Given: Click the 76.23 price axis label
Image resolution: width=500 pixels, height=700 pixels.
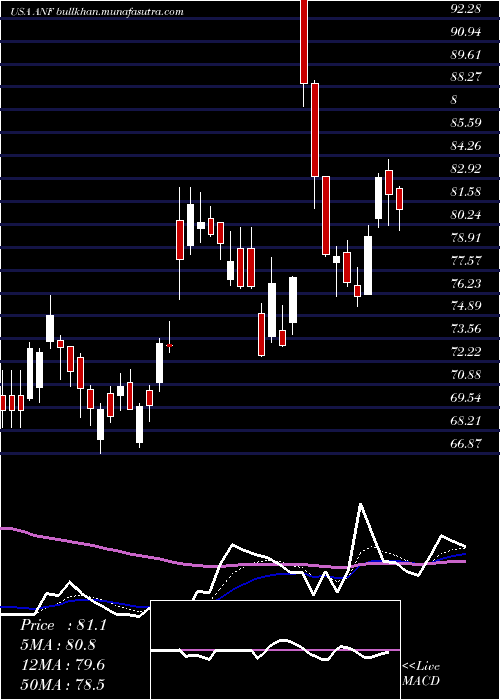Looking at the screenshot, I should pos(466,284).
